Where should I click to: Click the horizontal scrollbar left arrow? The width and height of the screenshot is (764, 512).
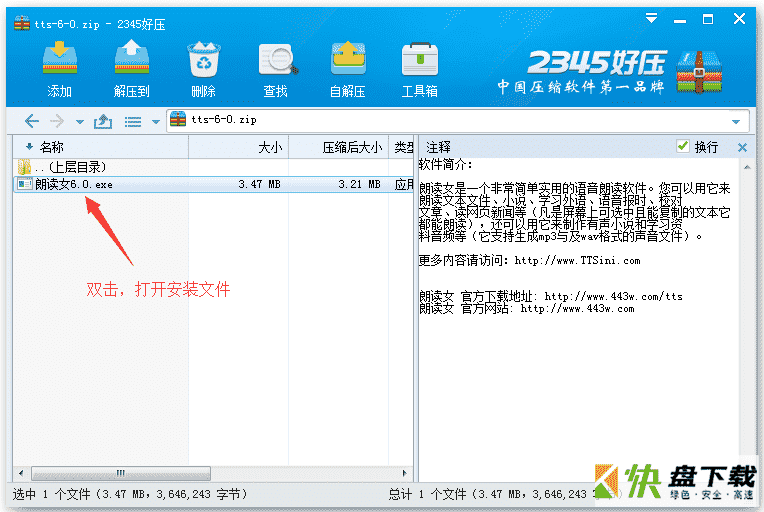tap(21, 473)
